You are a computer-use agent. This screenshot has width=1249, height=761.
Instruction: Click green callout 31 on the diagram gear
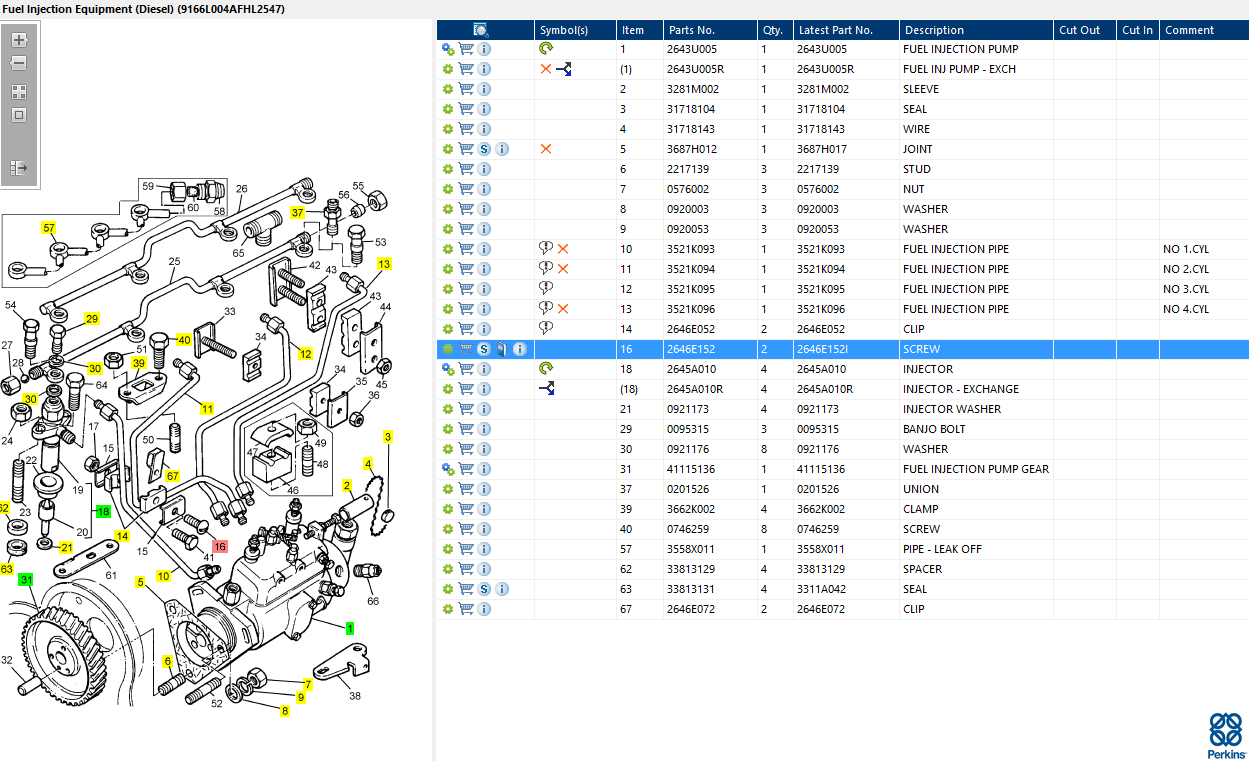click(x=26, y=580)
